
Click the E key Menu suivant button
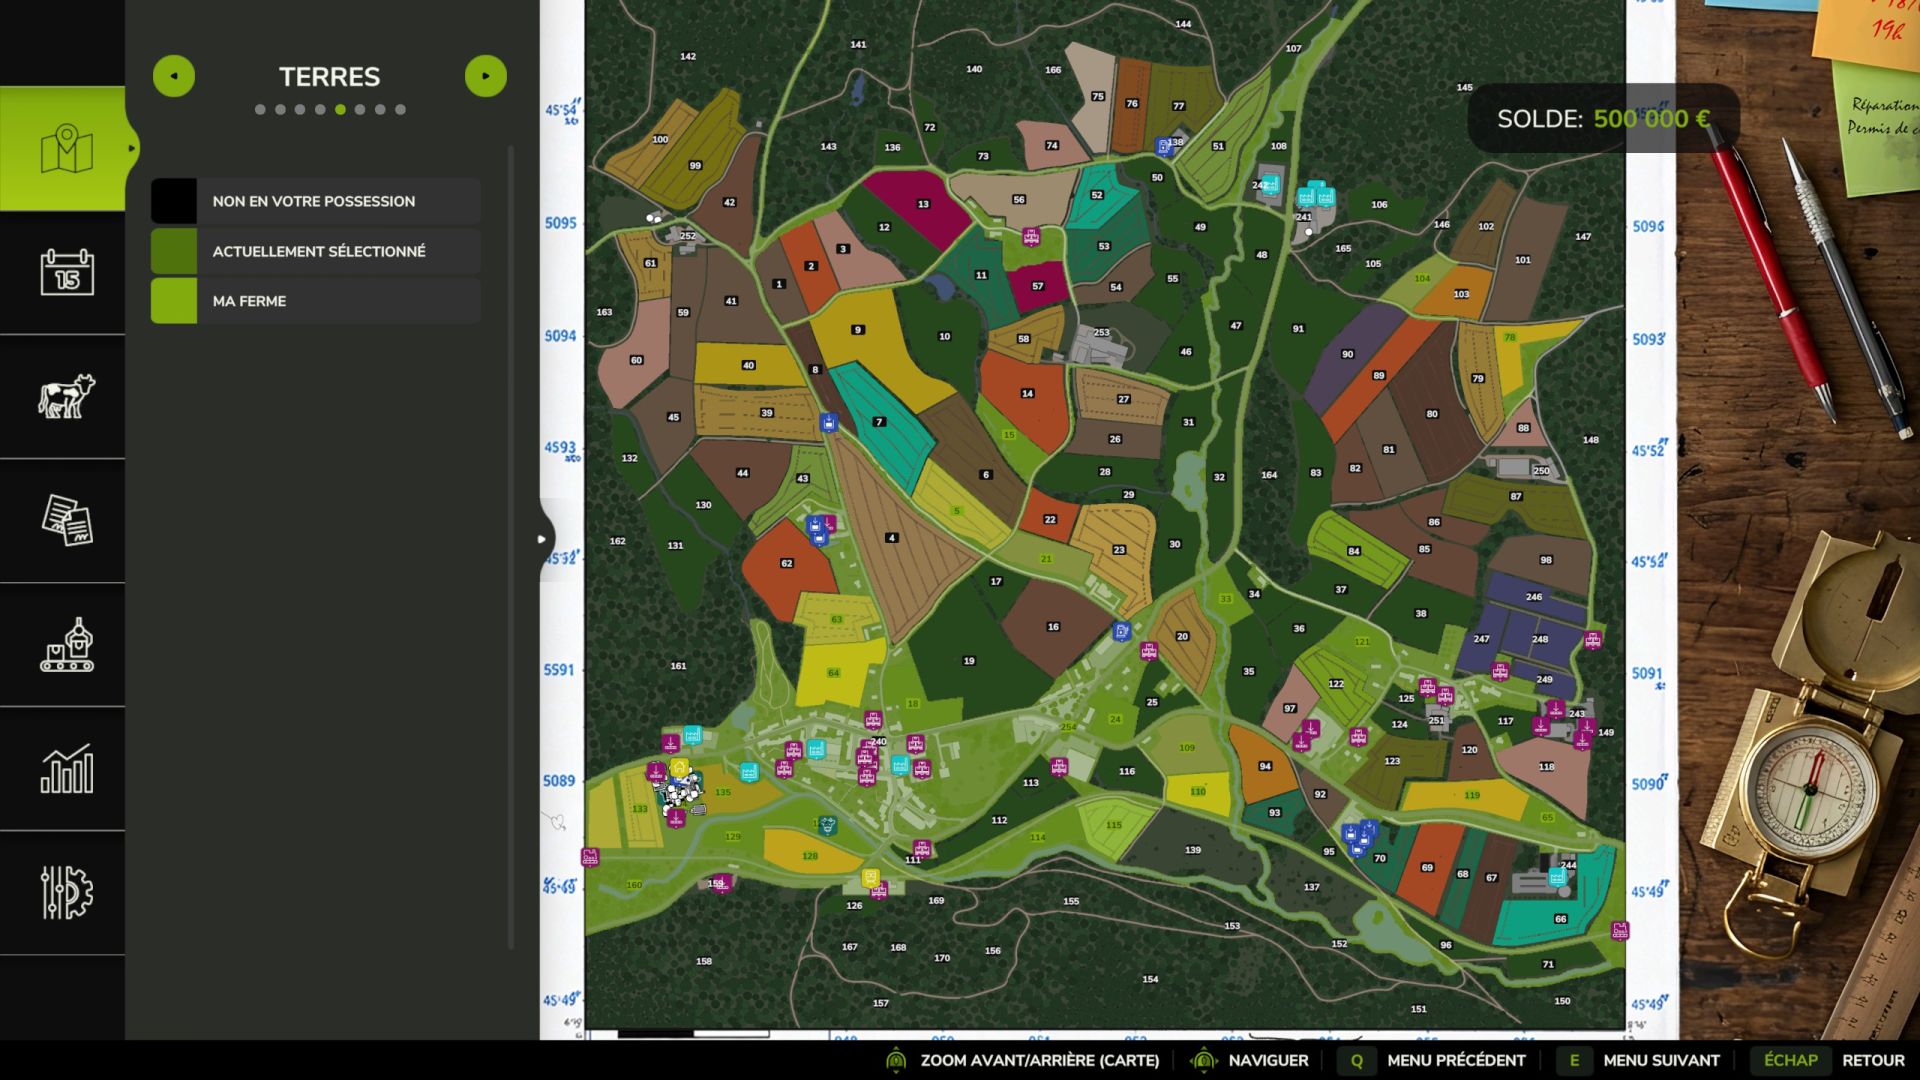(x=1640, y=1060)
